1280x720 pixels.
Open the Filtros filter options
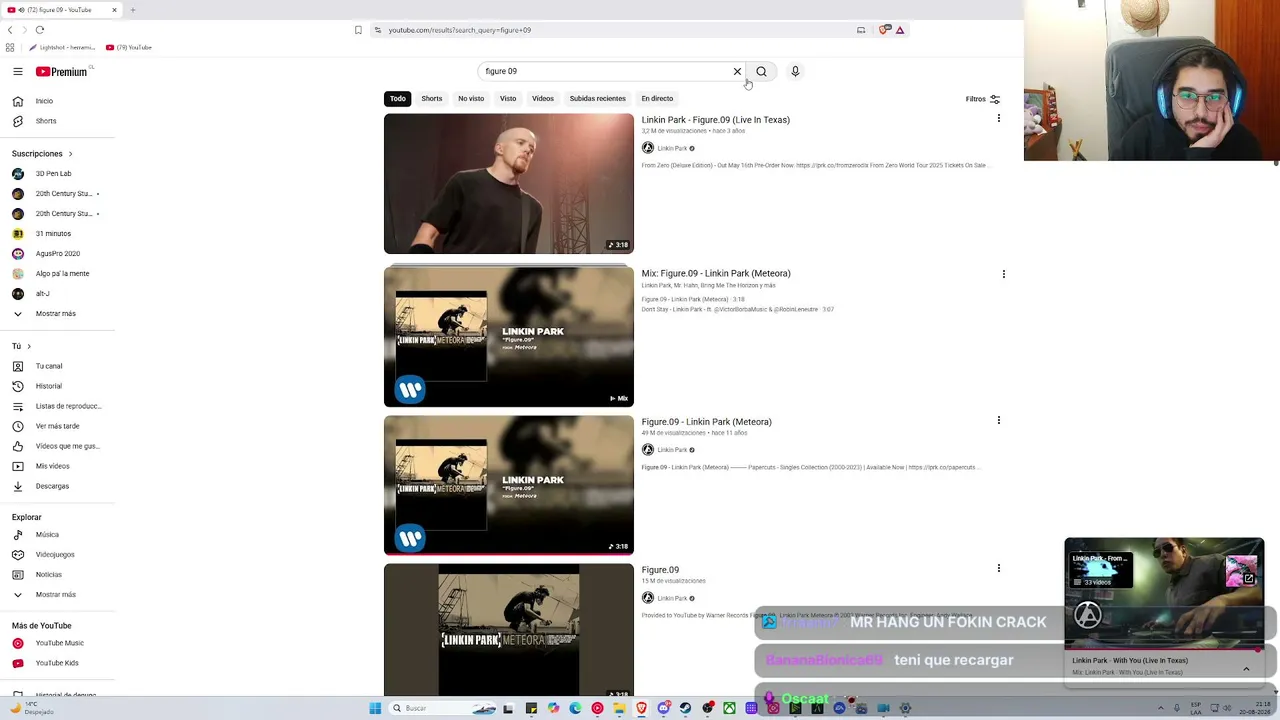(x=983, y=99)
